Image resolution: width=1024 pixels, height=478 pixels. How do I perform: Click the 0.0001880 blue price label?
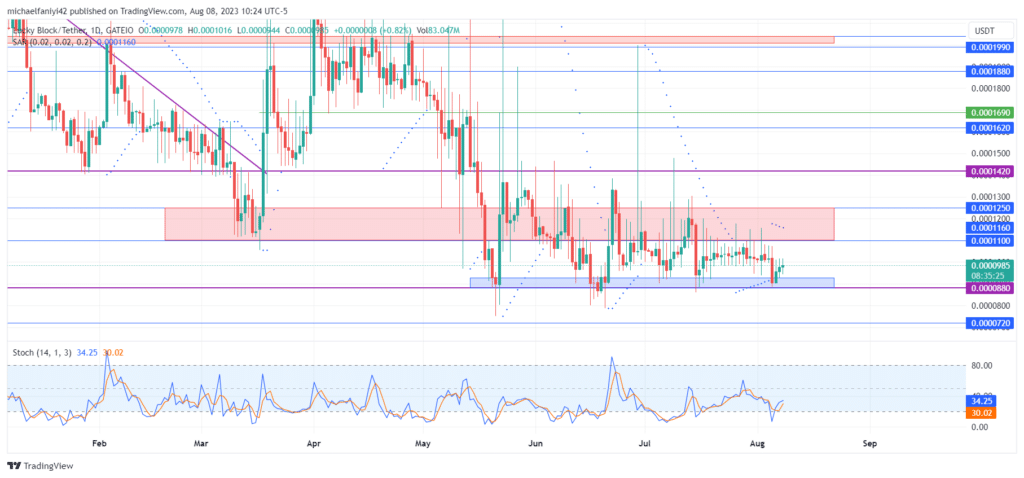990,72
